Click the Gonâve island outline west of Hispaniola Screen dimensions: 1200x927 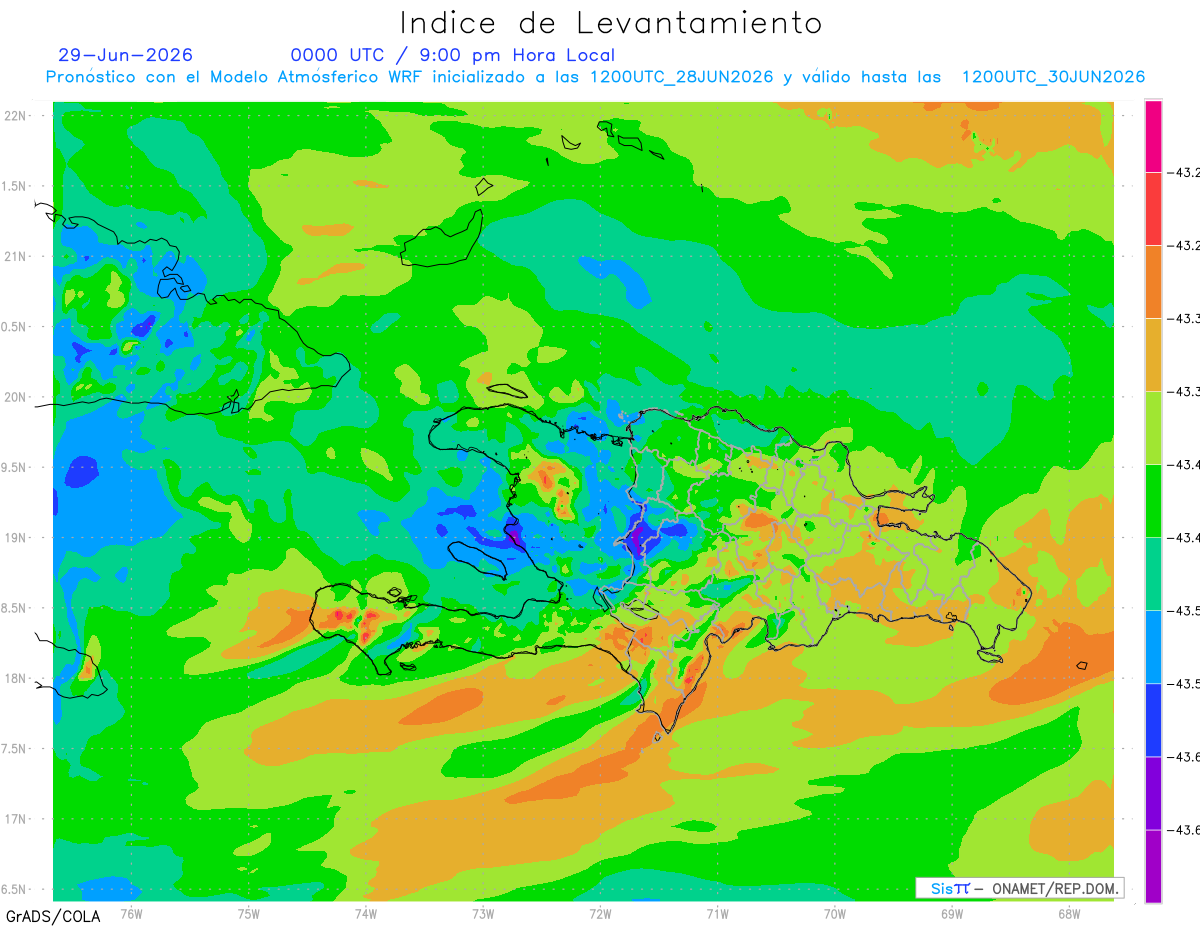click(x=480, y=559)
